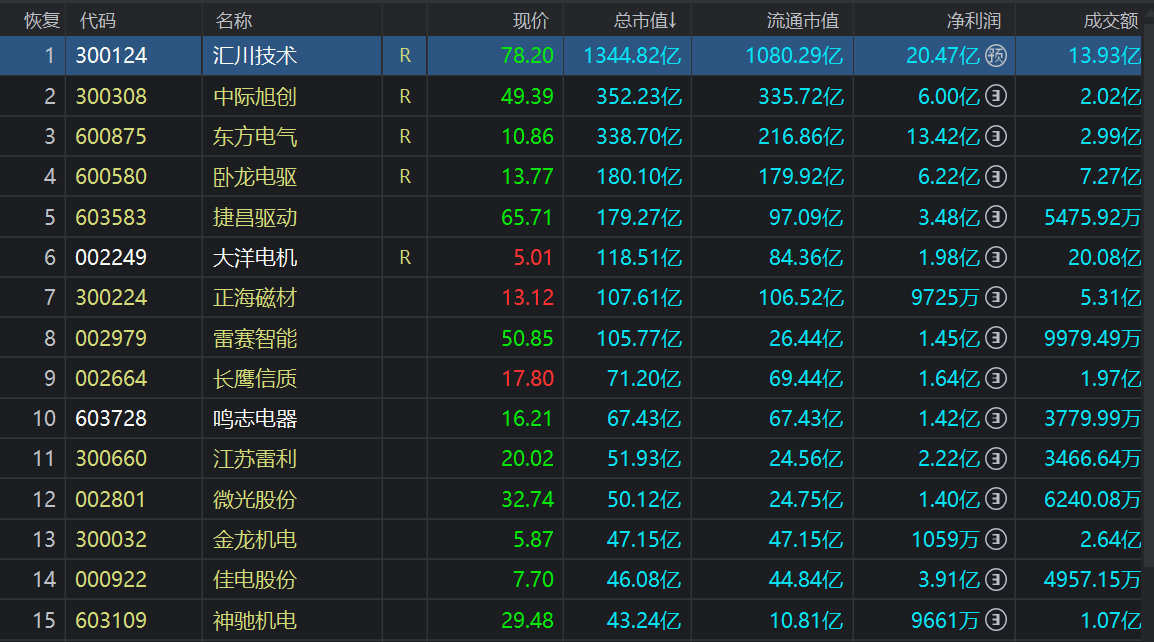Image resolution: width=1154 pixels, height=642 pixels.
Task: Sort the table by 代码 column header
Action: pyautogui.click(x=98, y=21)
